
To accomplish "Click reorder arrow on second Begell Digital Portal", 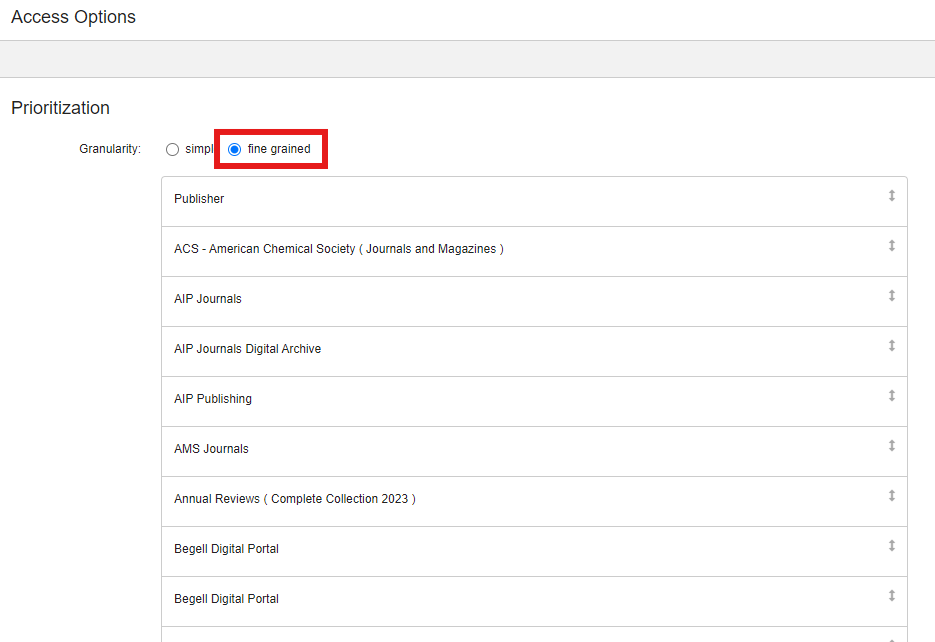I will coord(891,596).
